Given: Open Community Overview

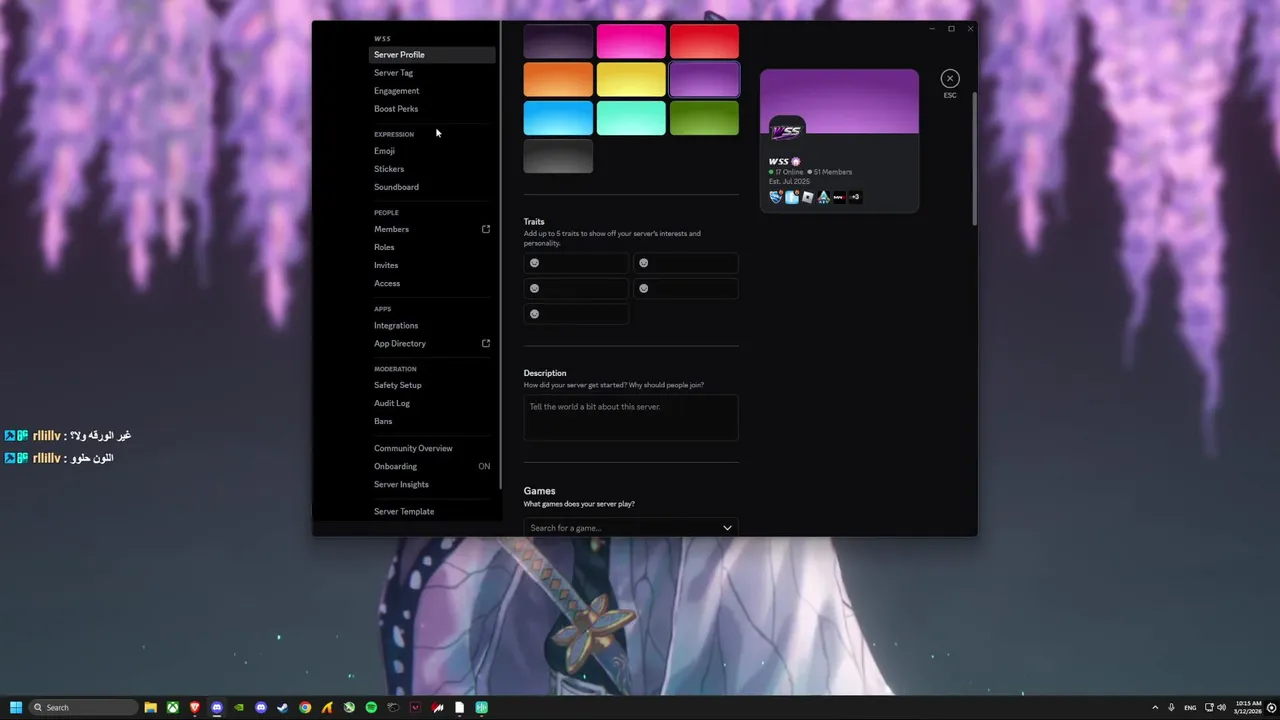Looking at the screenshot, I should point(432,448).
